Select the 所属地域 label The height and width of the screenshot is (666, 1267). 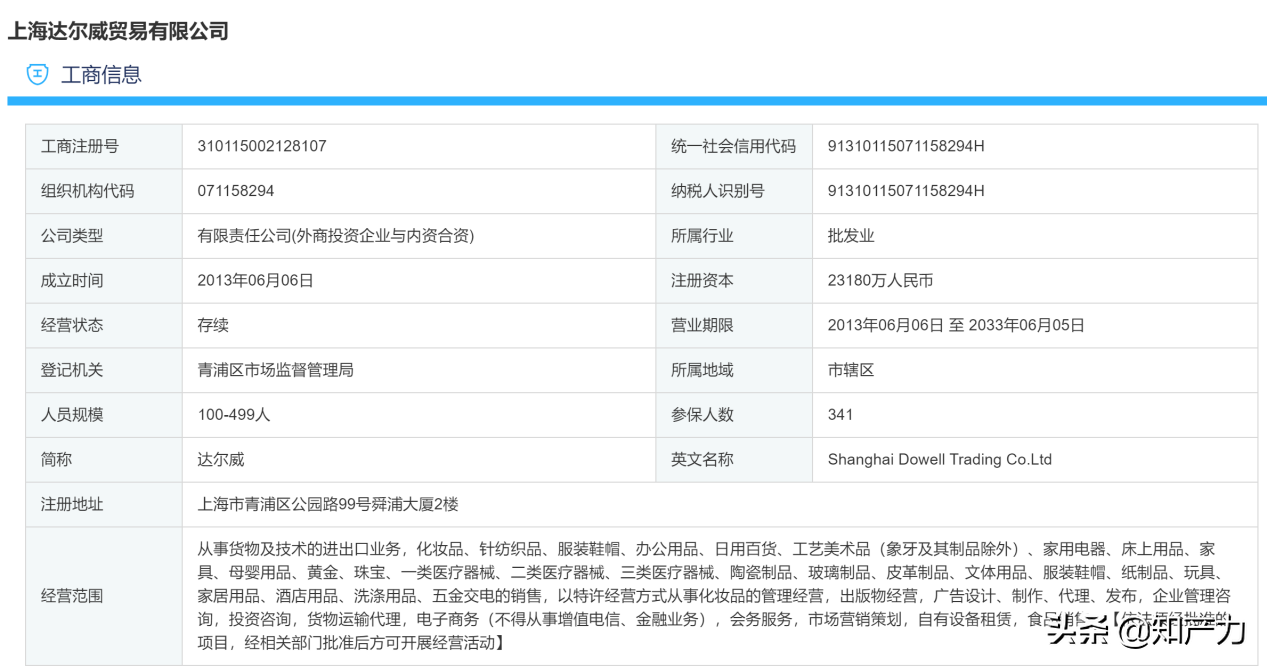[x=702, y=370]
